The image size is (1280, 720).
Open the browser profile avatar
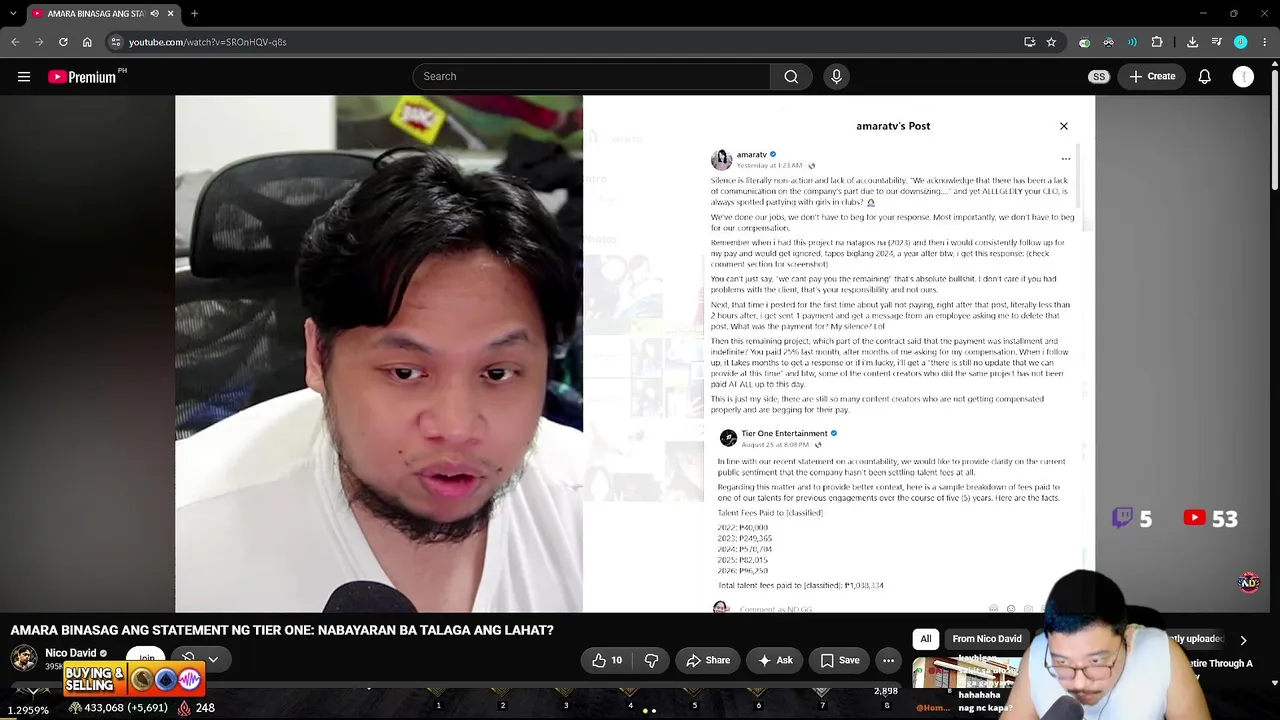click(1240, 42)
